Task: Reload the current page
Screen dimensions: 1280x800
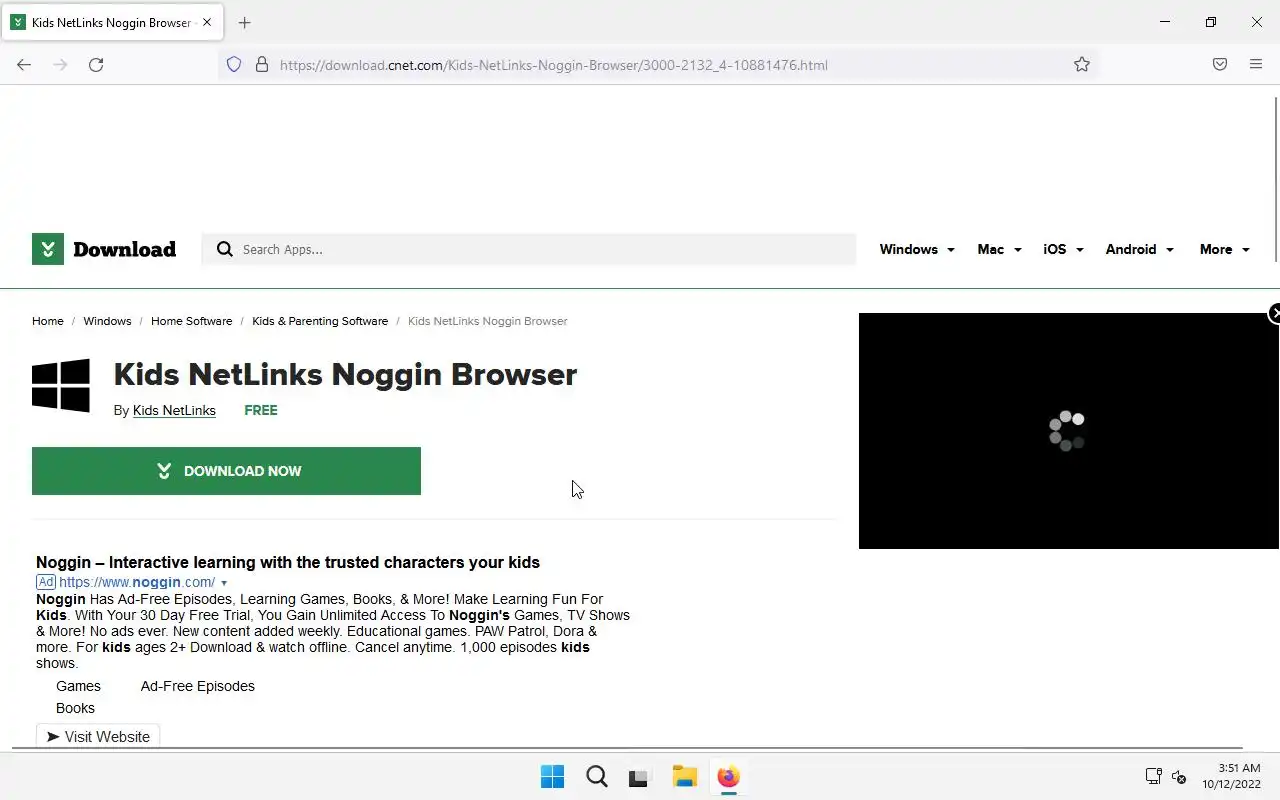Action: (96, 64)
